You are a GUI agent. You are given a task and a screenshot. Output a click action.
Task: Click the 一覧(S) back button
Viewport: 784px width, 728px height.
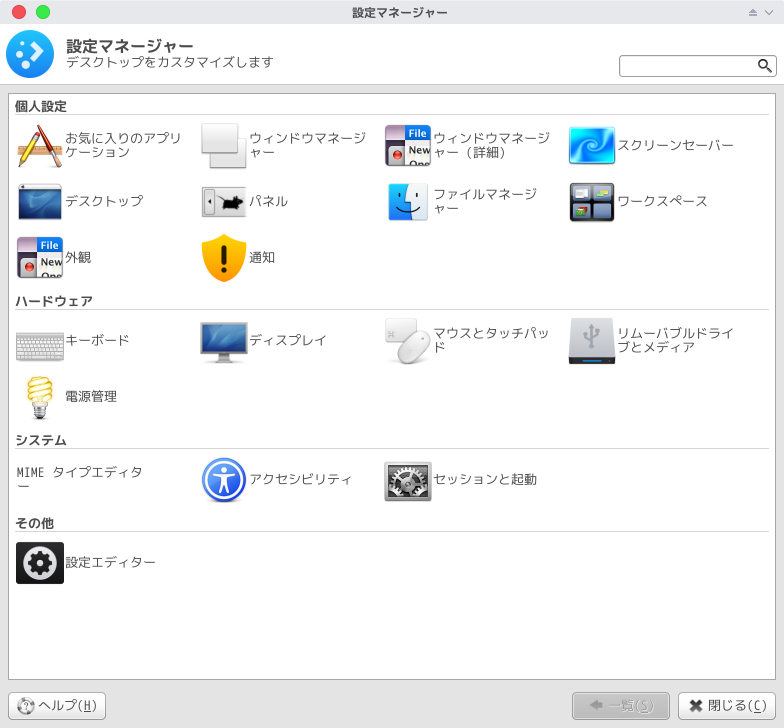coord(620,706)
